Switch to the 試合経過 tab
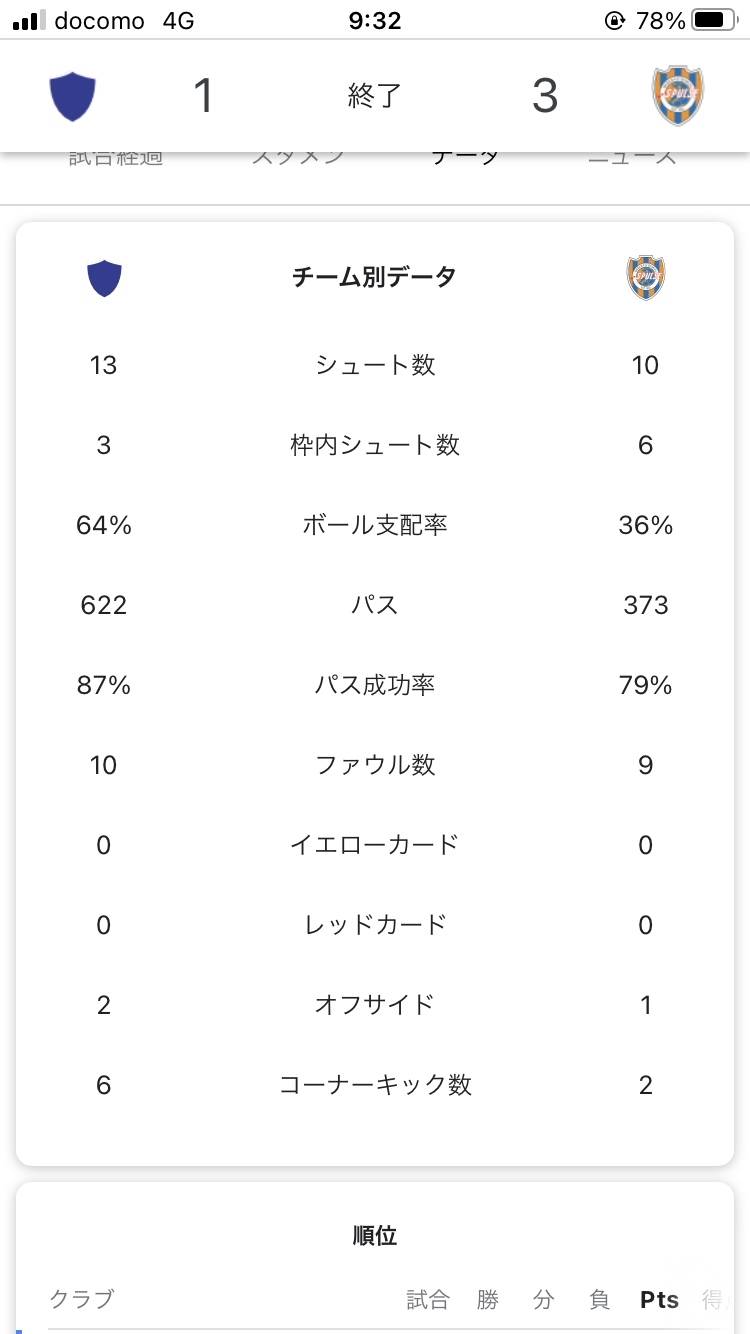Viewport: 750px width, 1334px height. (116, 157)
